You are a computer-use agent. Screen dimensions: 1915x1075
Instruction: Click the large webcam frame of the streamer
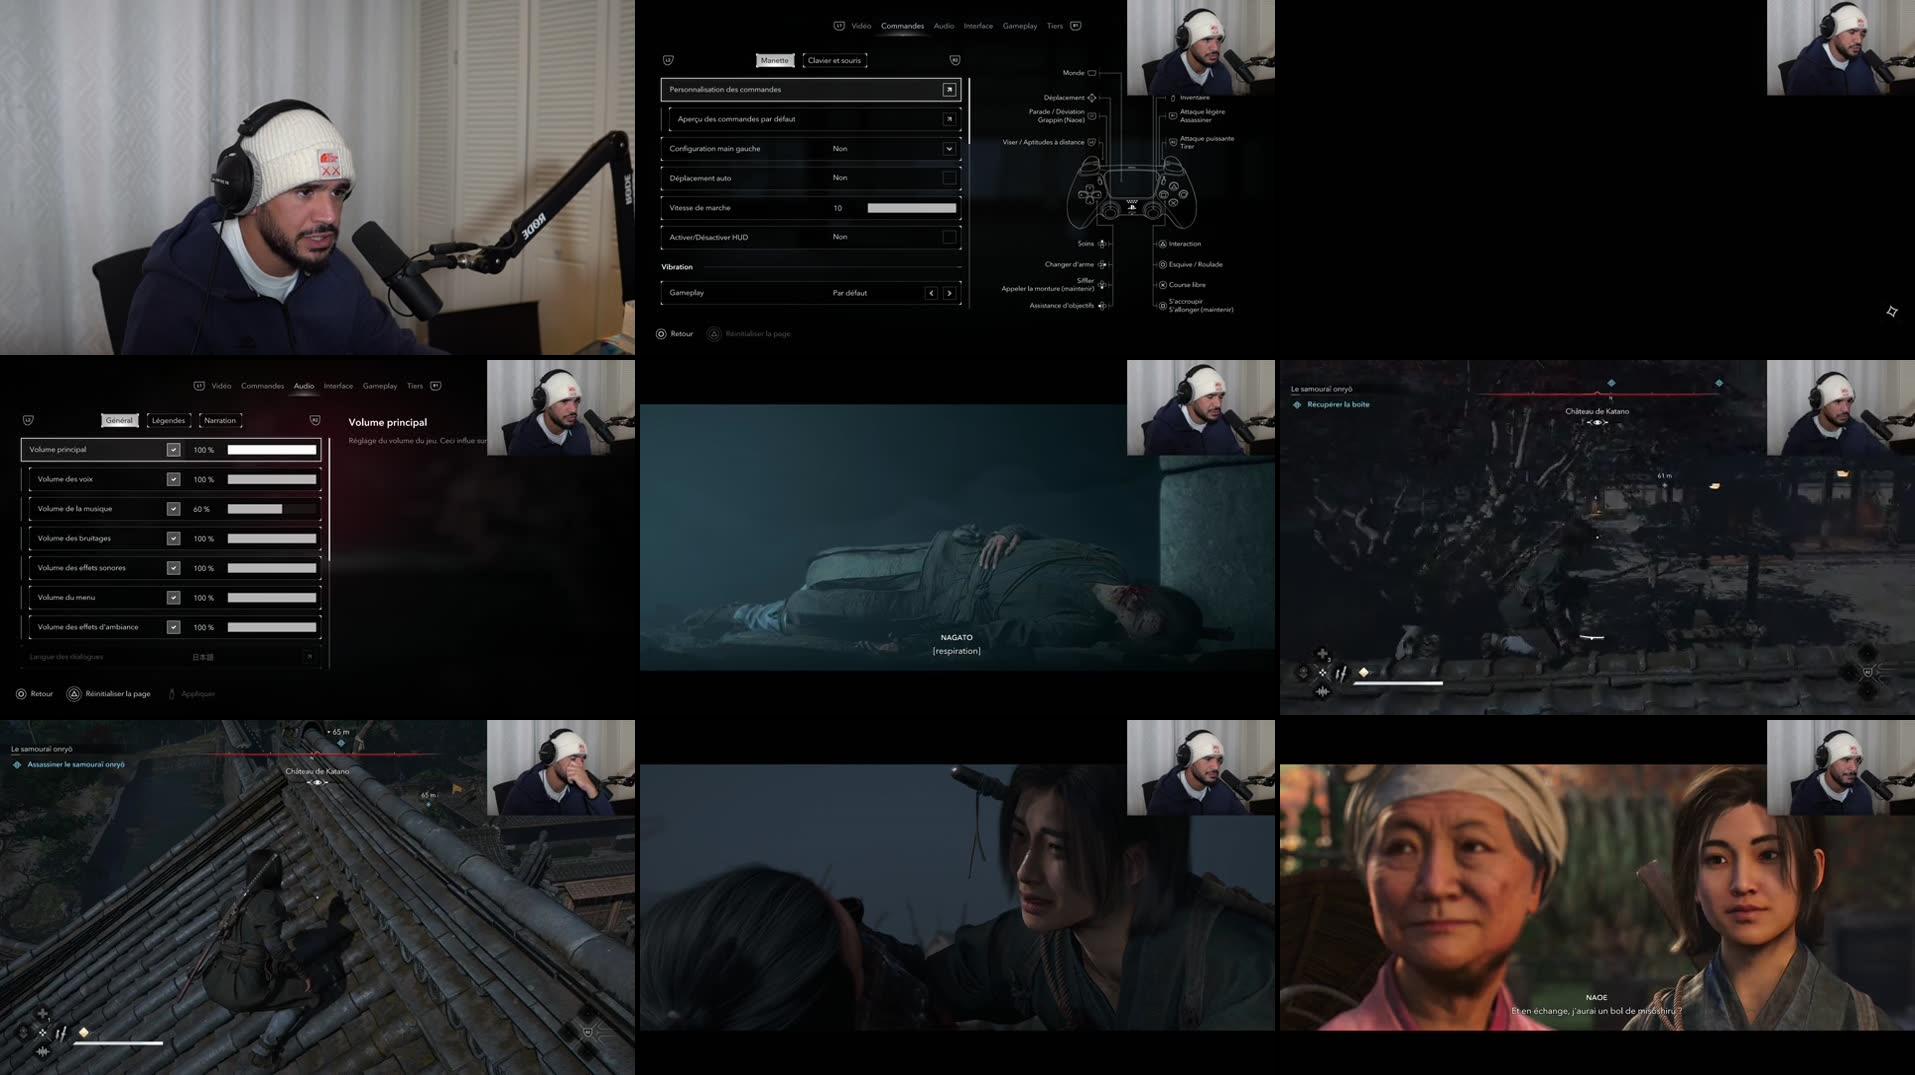click(317, 177)
